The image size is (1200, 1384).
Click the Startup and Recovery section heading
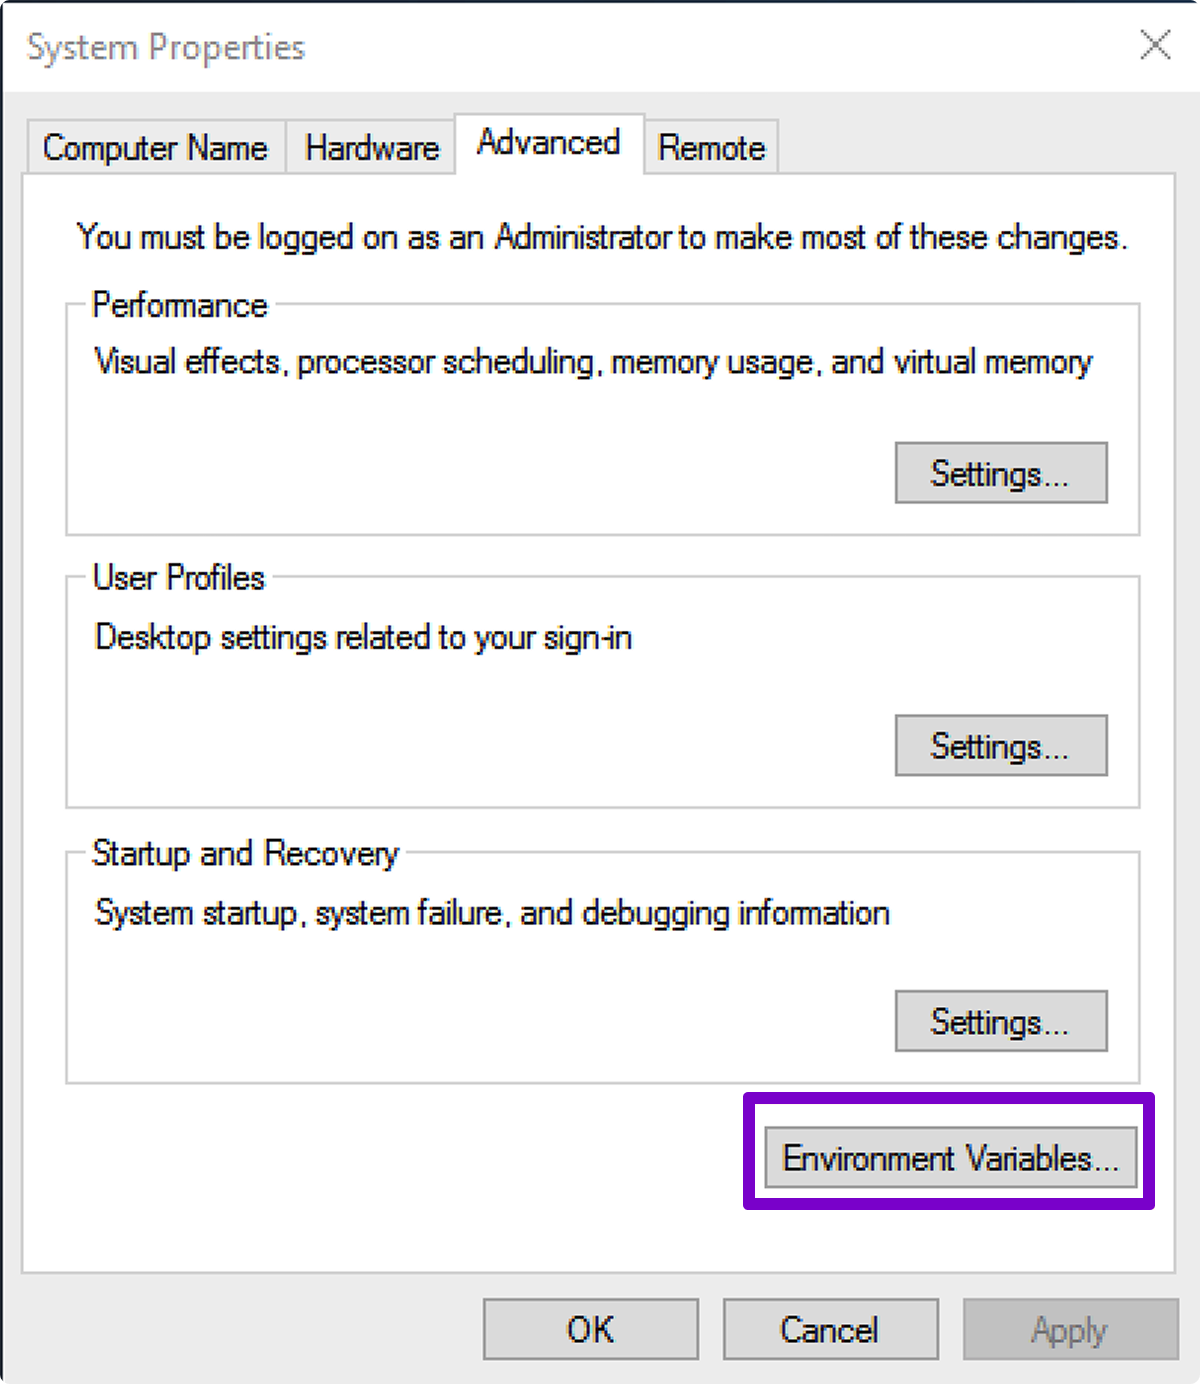pyautogui.click(x=245, y=854)
